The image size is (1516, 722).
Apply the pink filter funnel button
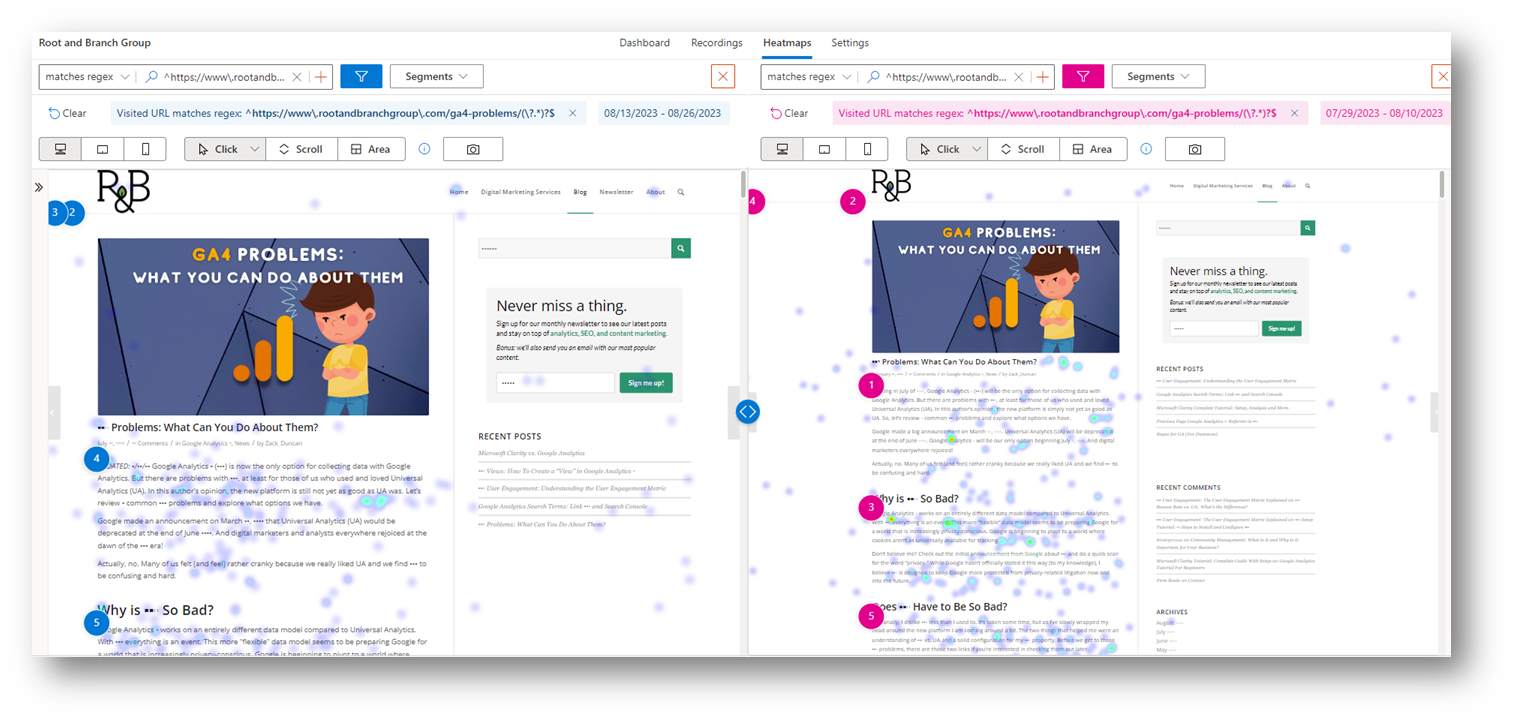pos(1083,76)
